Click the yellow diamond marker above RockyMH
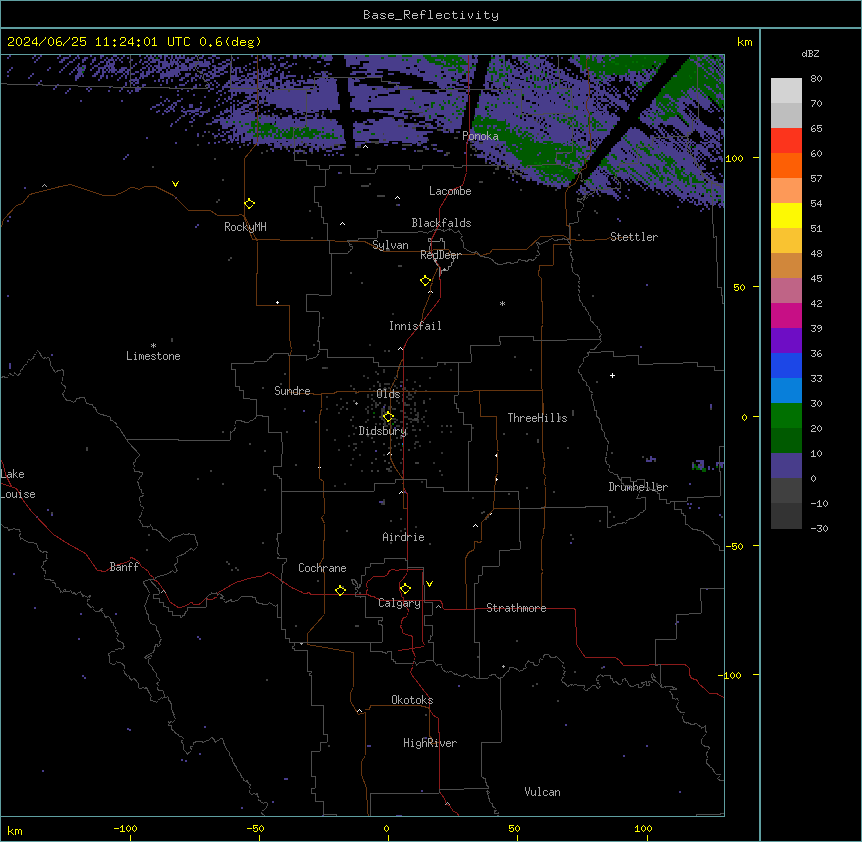This screenshot has height=842, width=862. [x=249, y=203]
